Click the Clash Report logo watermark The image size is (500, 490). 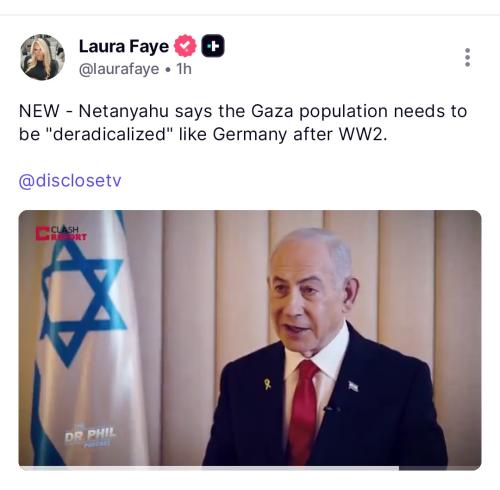(61, 233)
